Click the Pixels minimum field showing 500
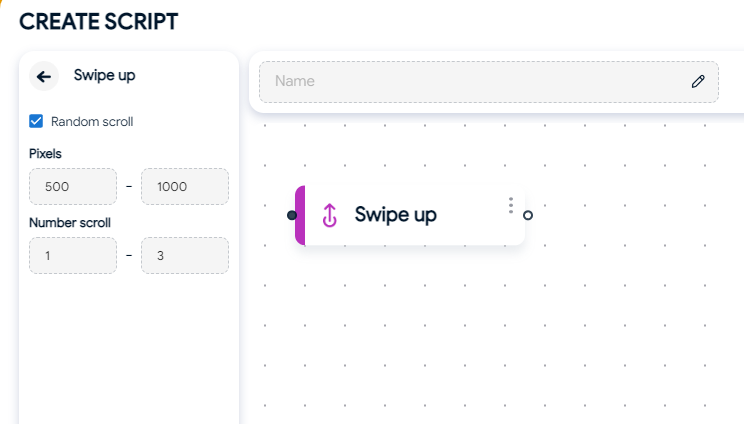Viewport: 744px width, 424px height. (x=73, y=186)
